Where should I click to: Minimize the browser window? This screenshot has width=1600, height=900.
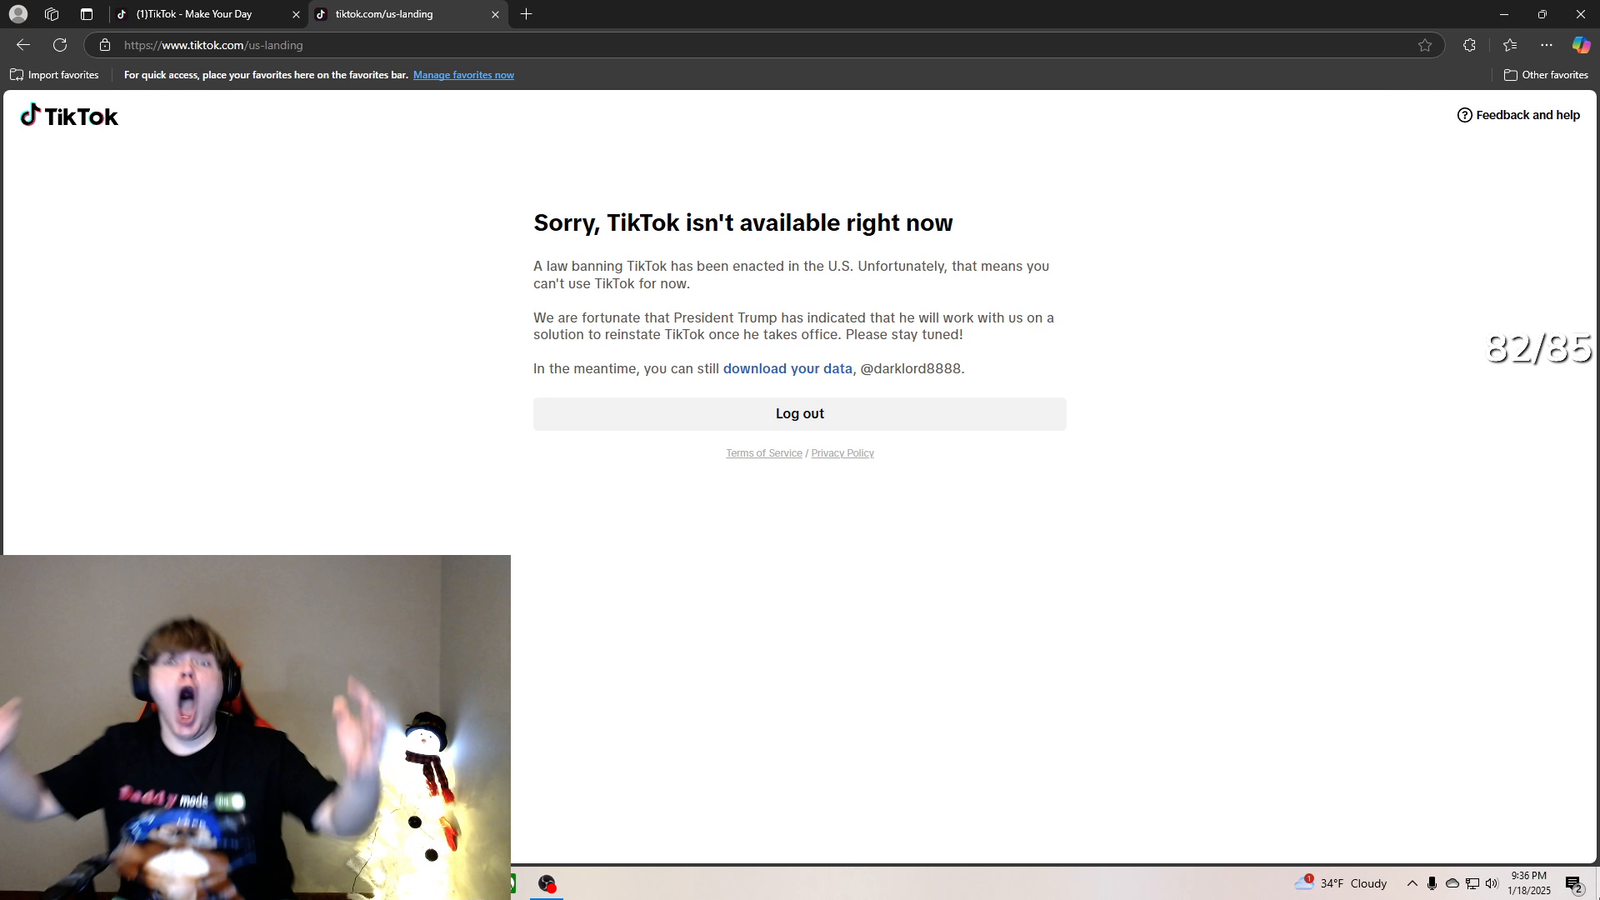tap(1503, 14)
